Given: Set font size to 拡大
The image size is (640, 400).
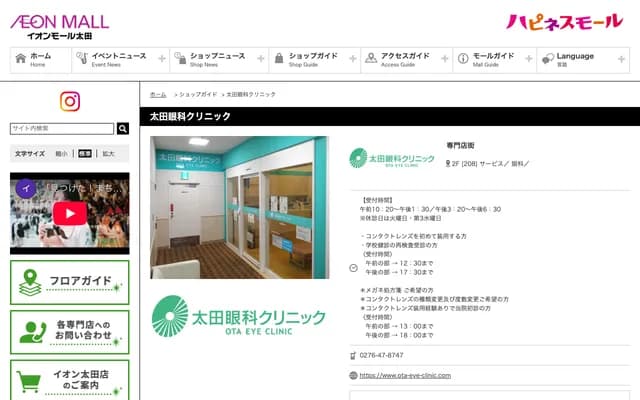Looking at the screenshot, I should [x=108, y=154].
